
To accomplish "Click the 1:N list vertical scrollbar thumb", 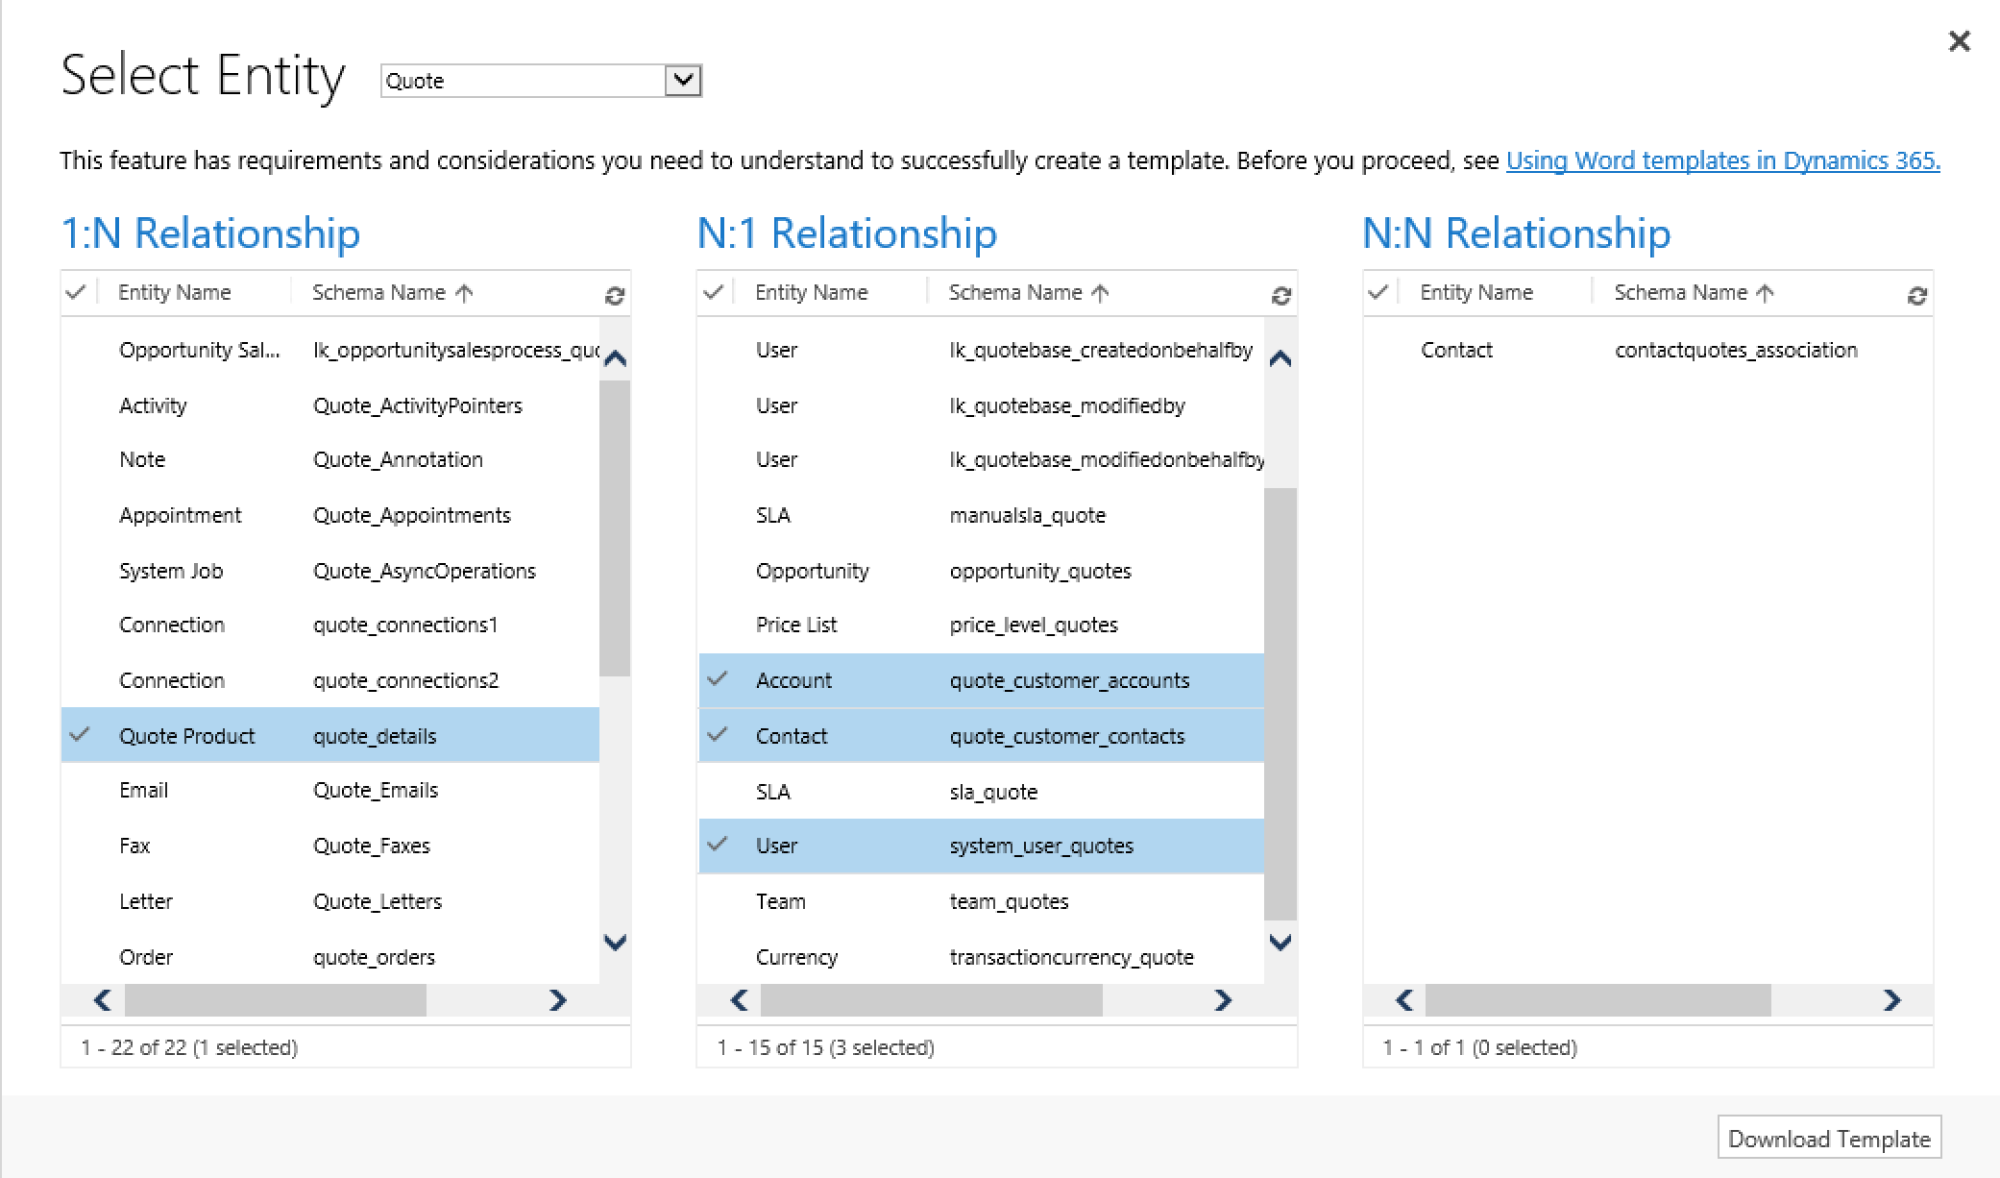I will click(x=615, y=528).
